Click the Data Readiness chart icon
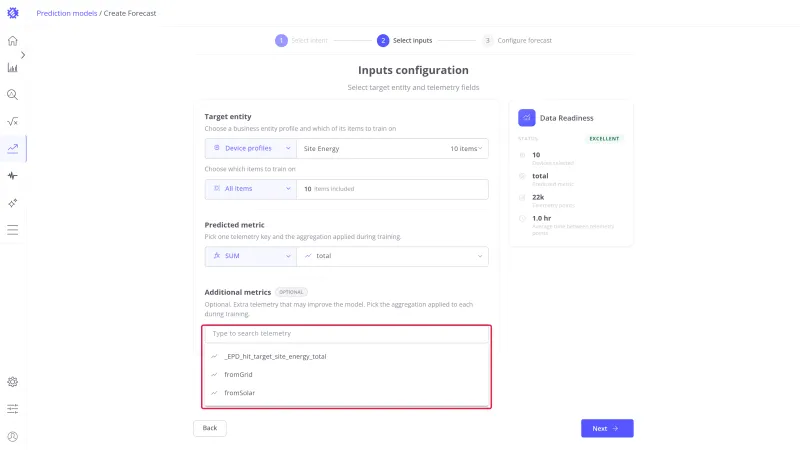The image size is (800, 450). 527,118
